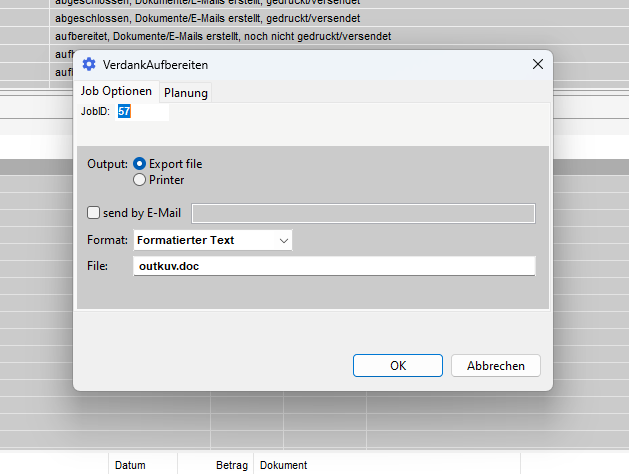
Task: Click the Betrag column header
Action: click(230, 465)
